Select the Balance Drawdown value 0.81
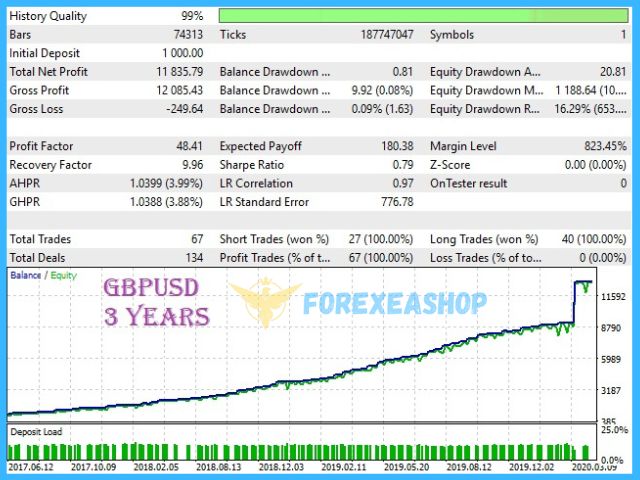640x480 pixels. coord(403,72)
